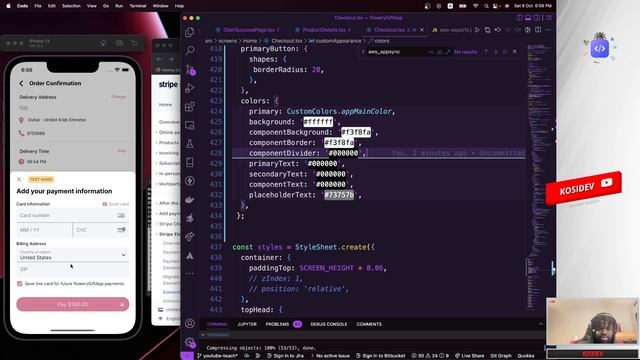Click the ZIP field
640x360 pixels.
(73, 269)
